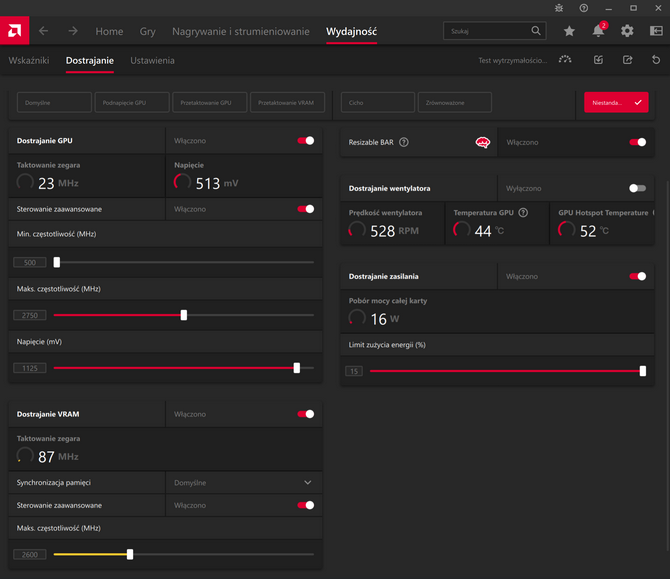The width and height of the screenshot is (670, 579).
Task: Click the Maks. częstotliwość GPU slider handle
Action: (184, 315)
